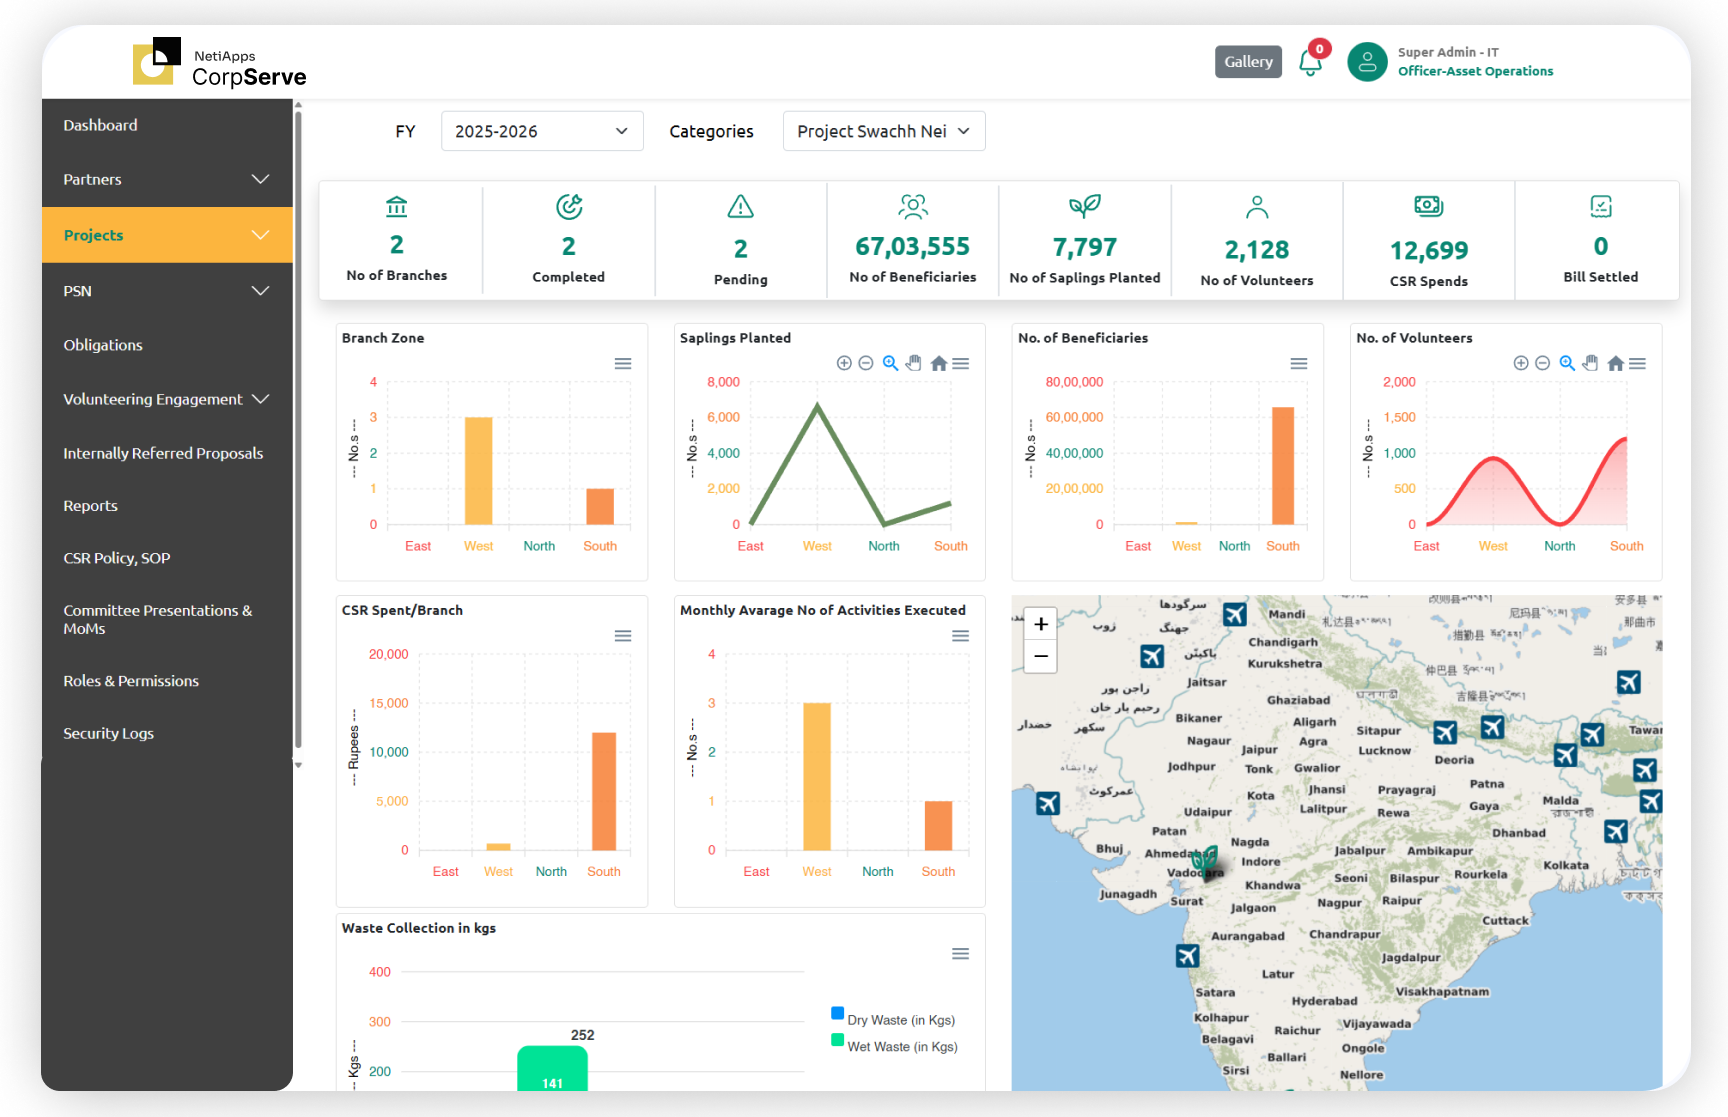
Task: Zoom in on the Saplings Planted chart
Action: click(x=843, y=363)
